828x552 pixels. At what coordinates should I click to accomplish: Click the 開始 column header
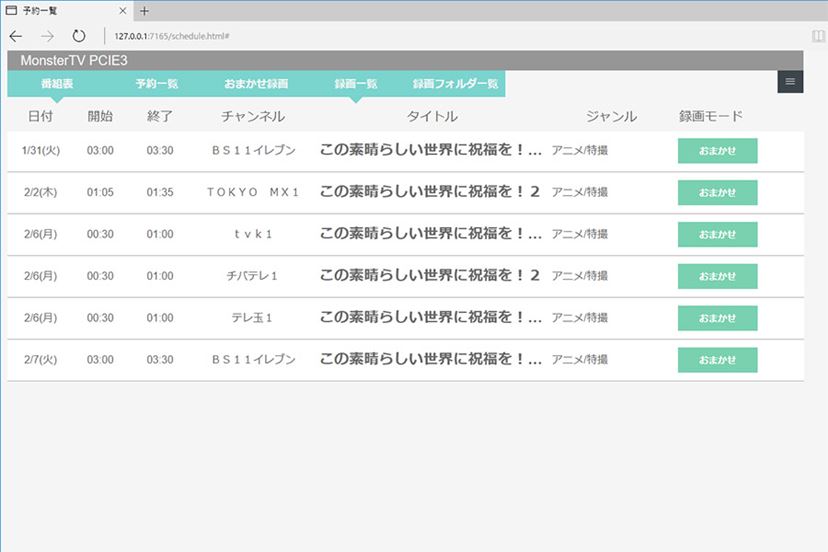pos(100,116)
